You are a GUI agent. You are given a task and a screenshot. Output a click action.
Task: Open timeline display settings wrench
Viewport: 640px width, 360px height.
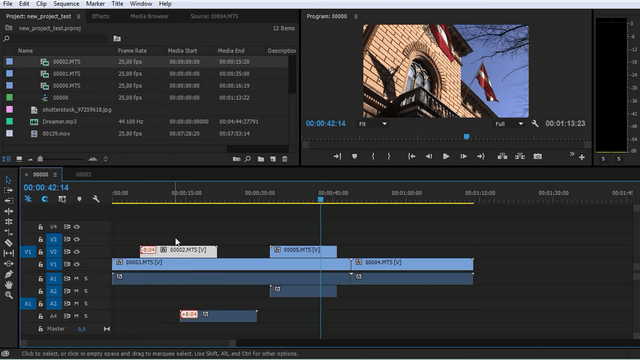pyautogui.click(x=96, y=199)
